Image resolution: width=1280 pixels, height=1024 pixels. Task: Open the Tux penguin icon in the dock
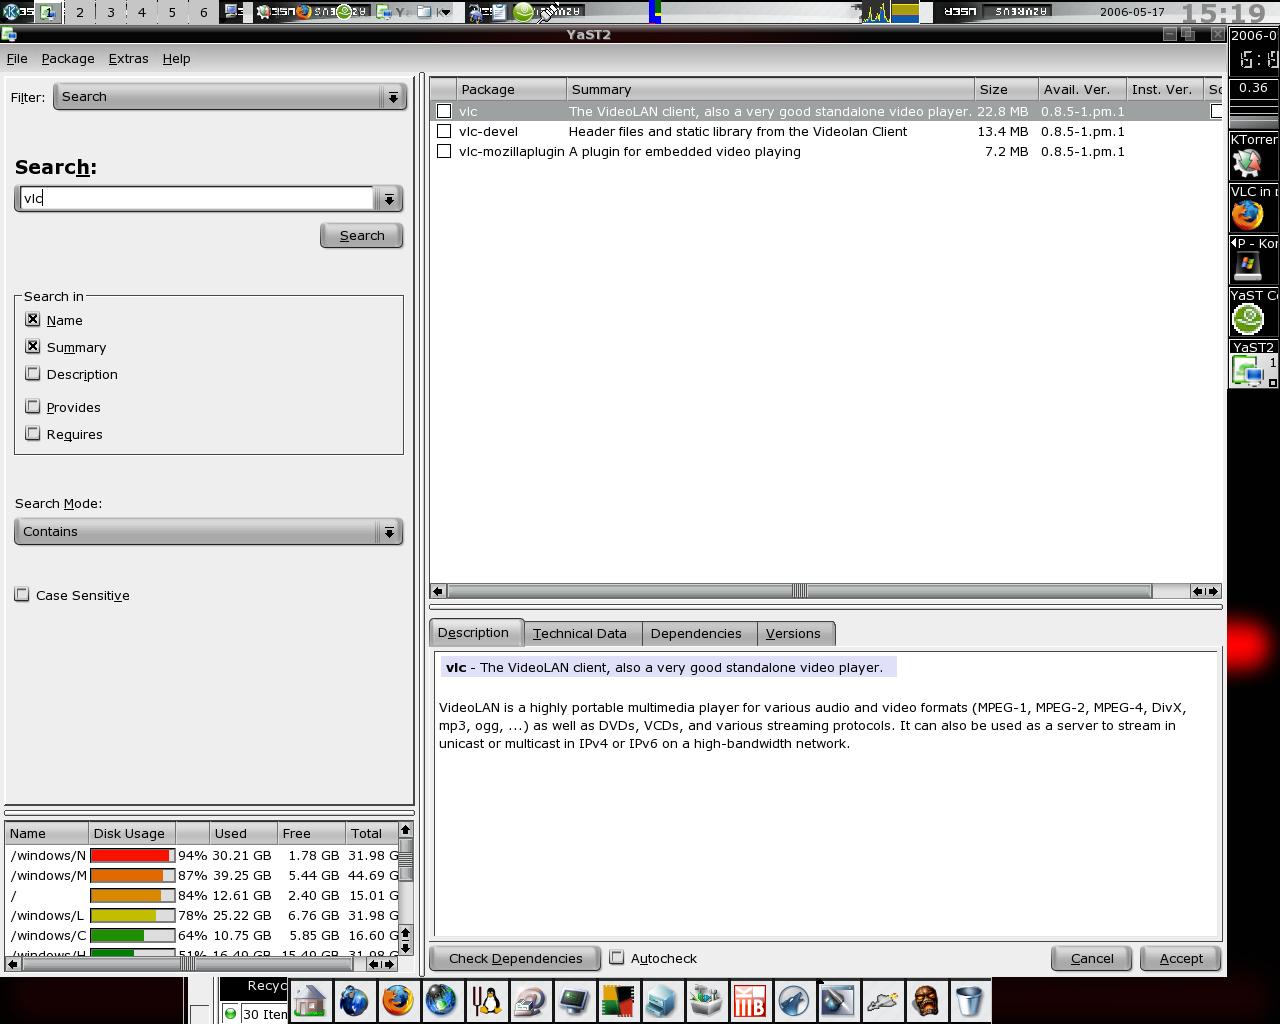(487, 1000)
